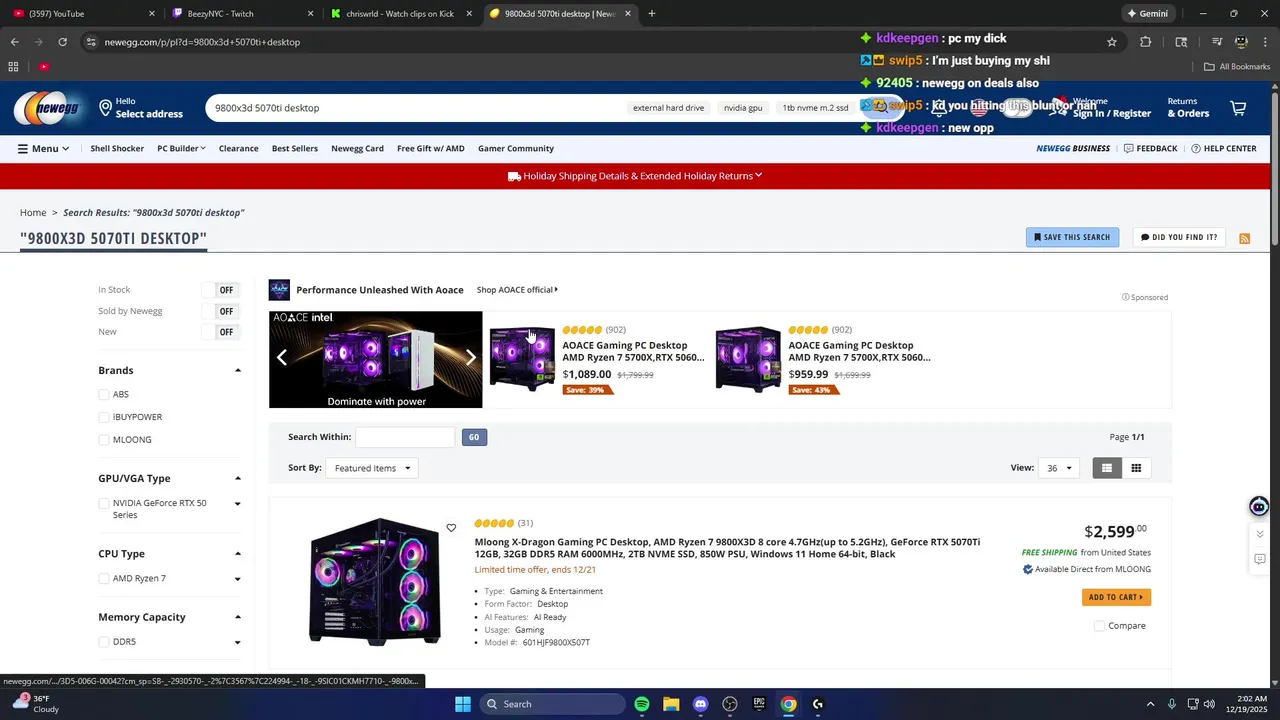This screenshot has height=720, width=1280.
Task: Open the View 36 items dropdown
Action: [1058, 468]
